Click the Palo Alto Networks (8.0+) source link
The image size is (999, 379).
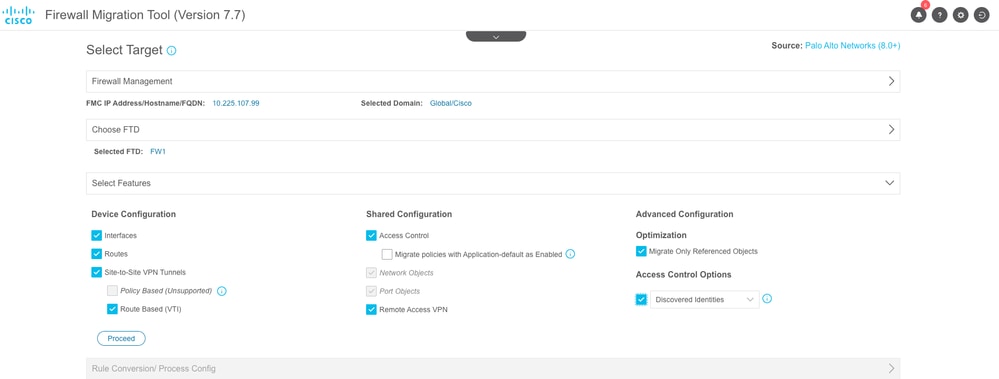(x=852, y=46)
